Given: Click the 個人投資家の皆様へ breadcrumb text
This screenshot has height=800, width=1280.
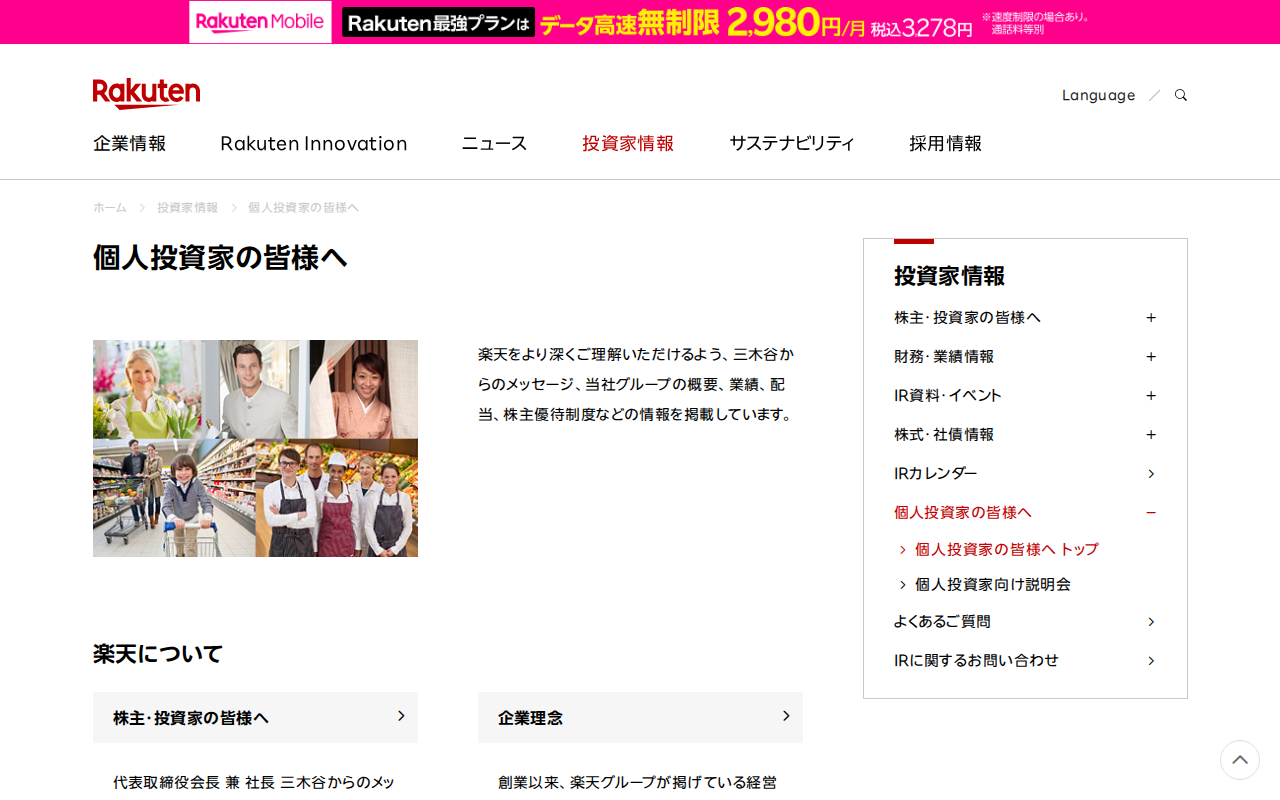Looking at the screenshot, I should tap(303, 207).
